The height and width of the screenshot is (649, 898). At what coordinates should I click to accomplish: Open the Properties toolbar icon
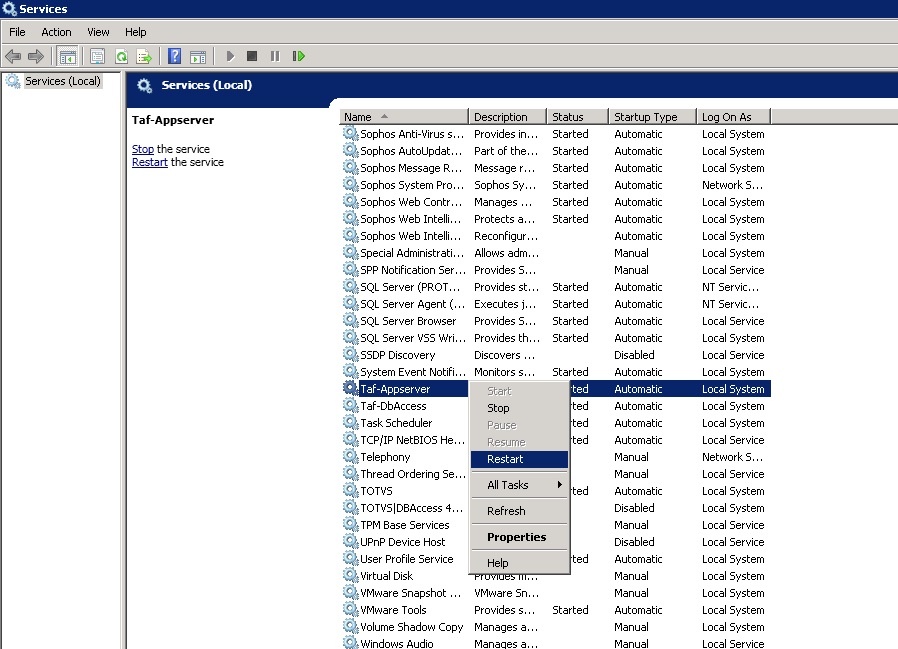(x=98, y=56)
